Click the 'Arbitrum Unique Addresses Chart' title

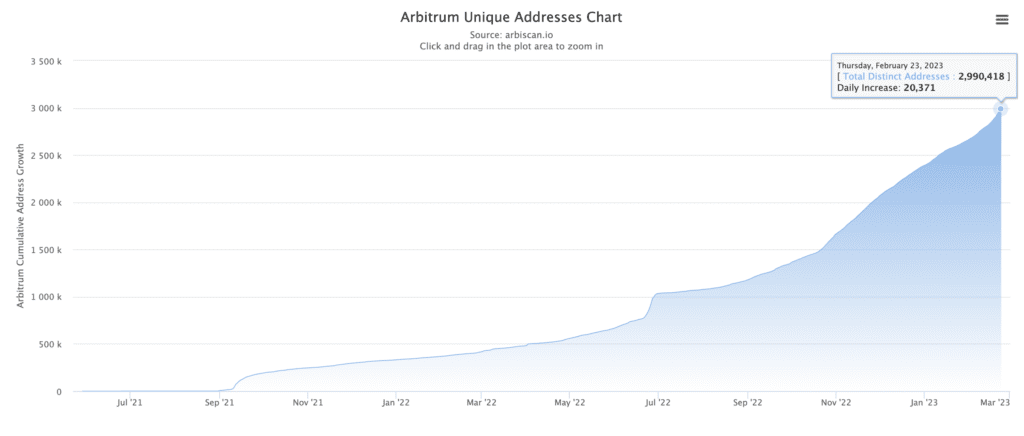[511, 18]
